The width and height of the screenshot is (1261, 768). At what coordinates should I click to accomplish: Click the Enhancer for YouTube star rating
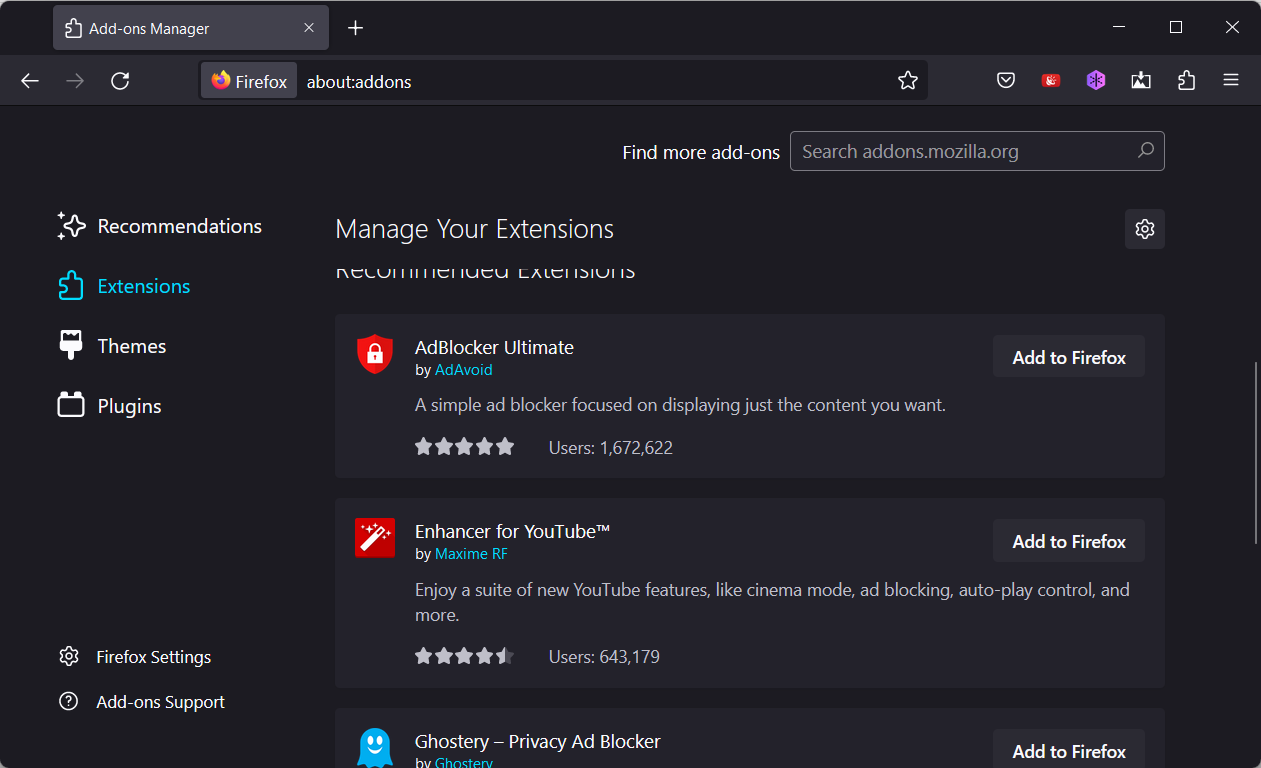tap(464, 656)
